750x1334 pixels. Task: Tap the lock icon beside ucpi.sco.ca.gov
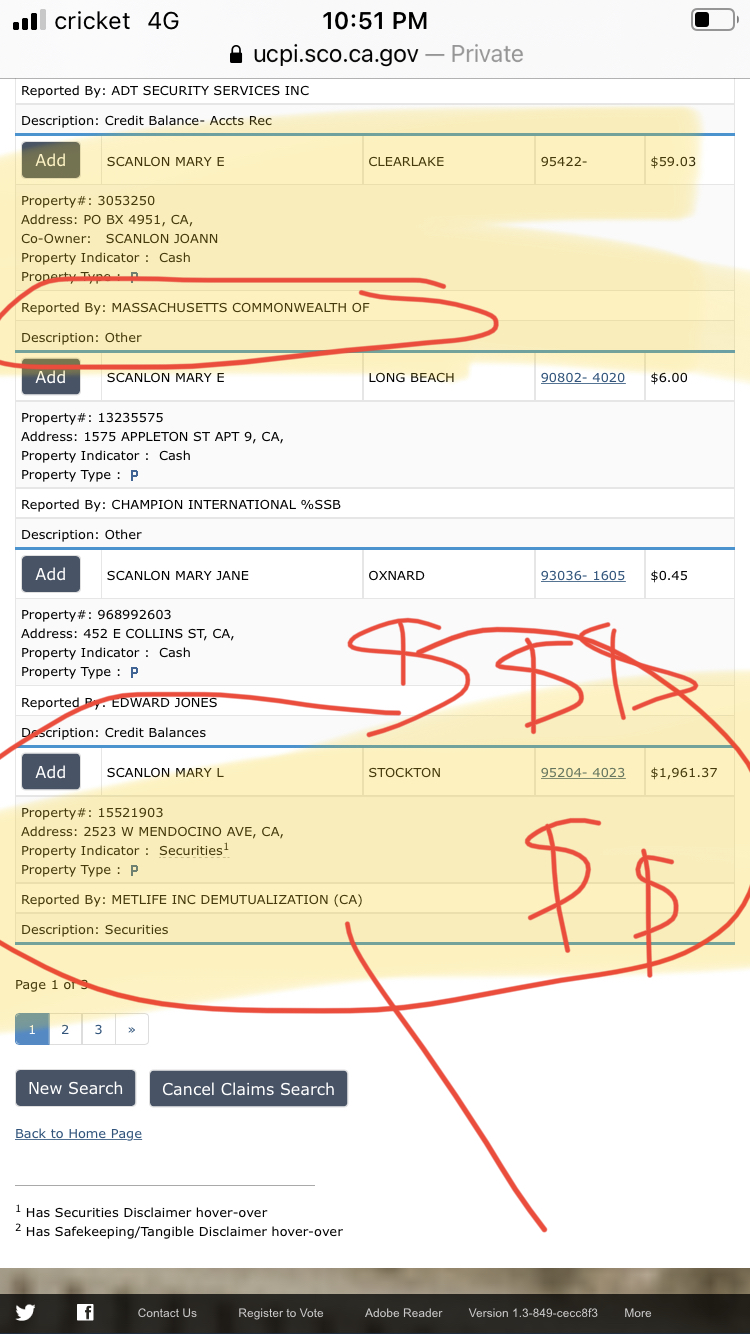click(236, 54)
